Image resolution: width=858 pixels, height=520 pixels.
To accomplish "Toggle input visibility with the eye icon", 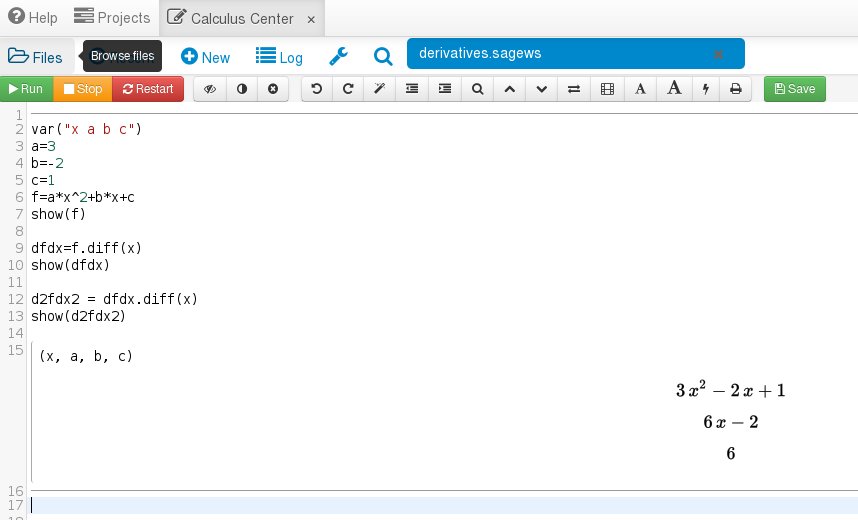I will click(210, 89).
